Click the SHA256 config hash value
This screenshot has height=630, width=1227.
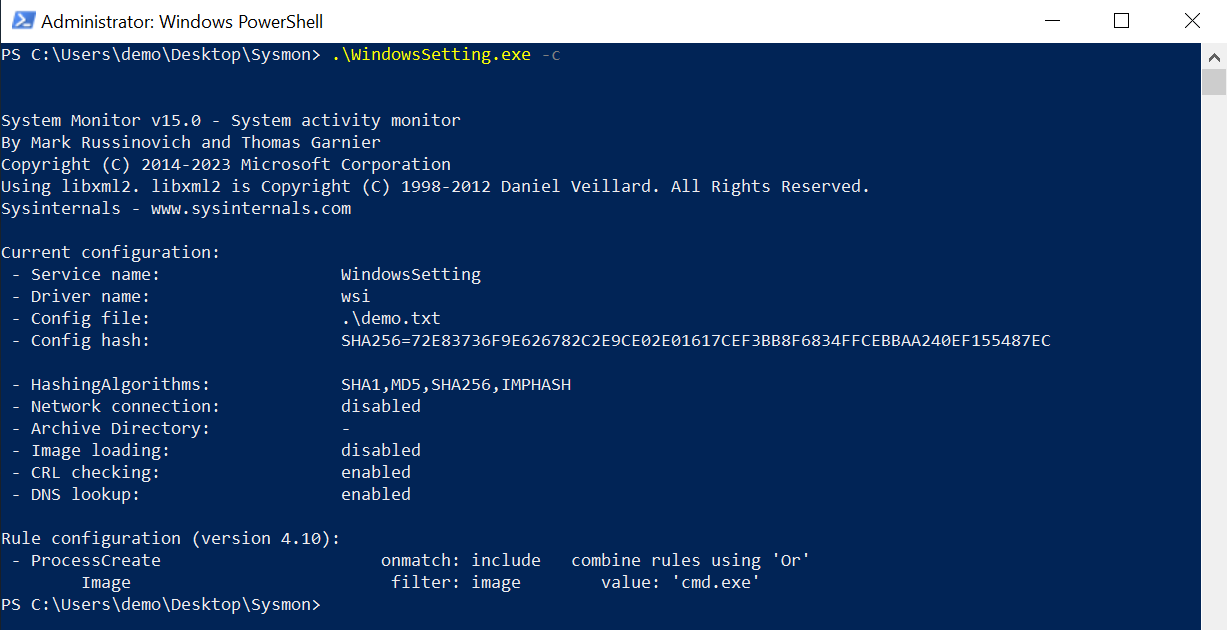pyautogui.click(x=696, y=341)
